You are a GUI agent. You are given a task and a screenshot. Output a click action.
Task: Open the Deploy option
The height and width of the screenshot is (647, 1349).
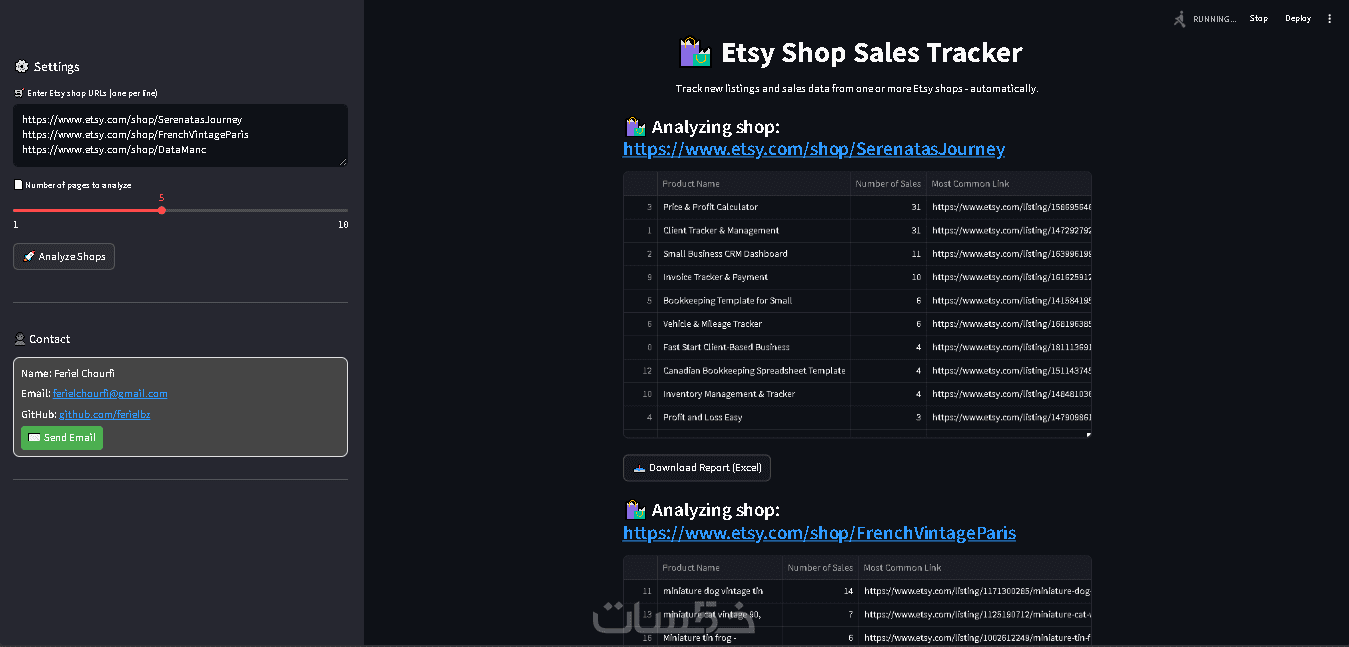pyautogui.click(x=1298, y=18)
